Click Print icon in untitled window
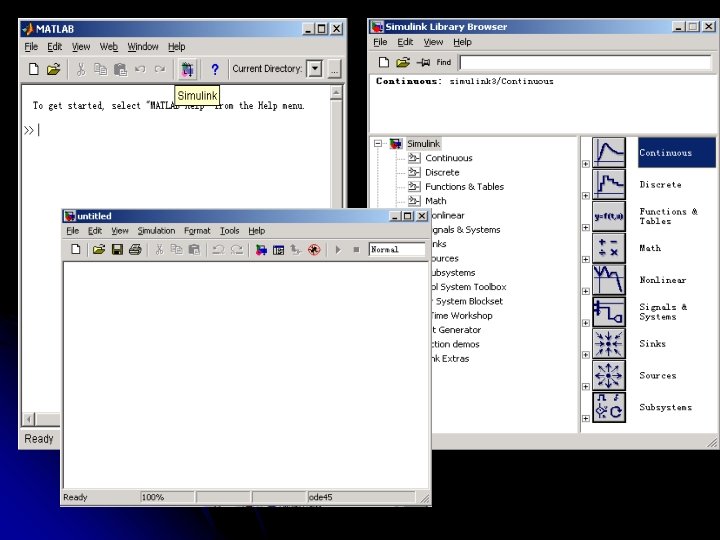 point(135,249)
